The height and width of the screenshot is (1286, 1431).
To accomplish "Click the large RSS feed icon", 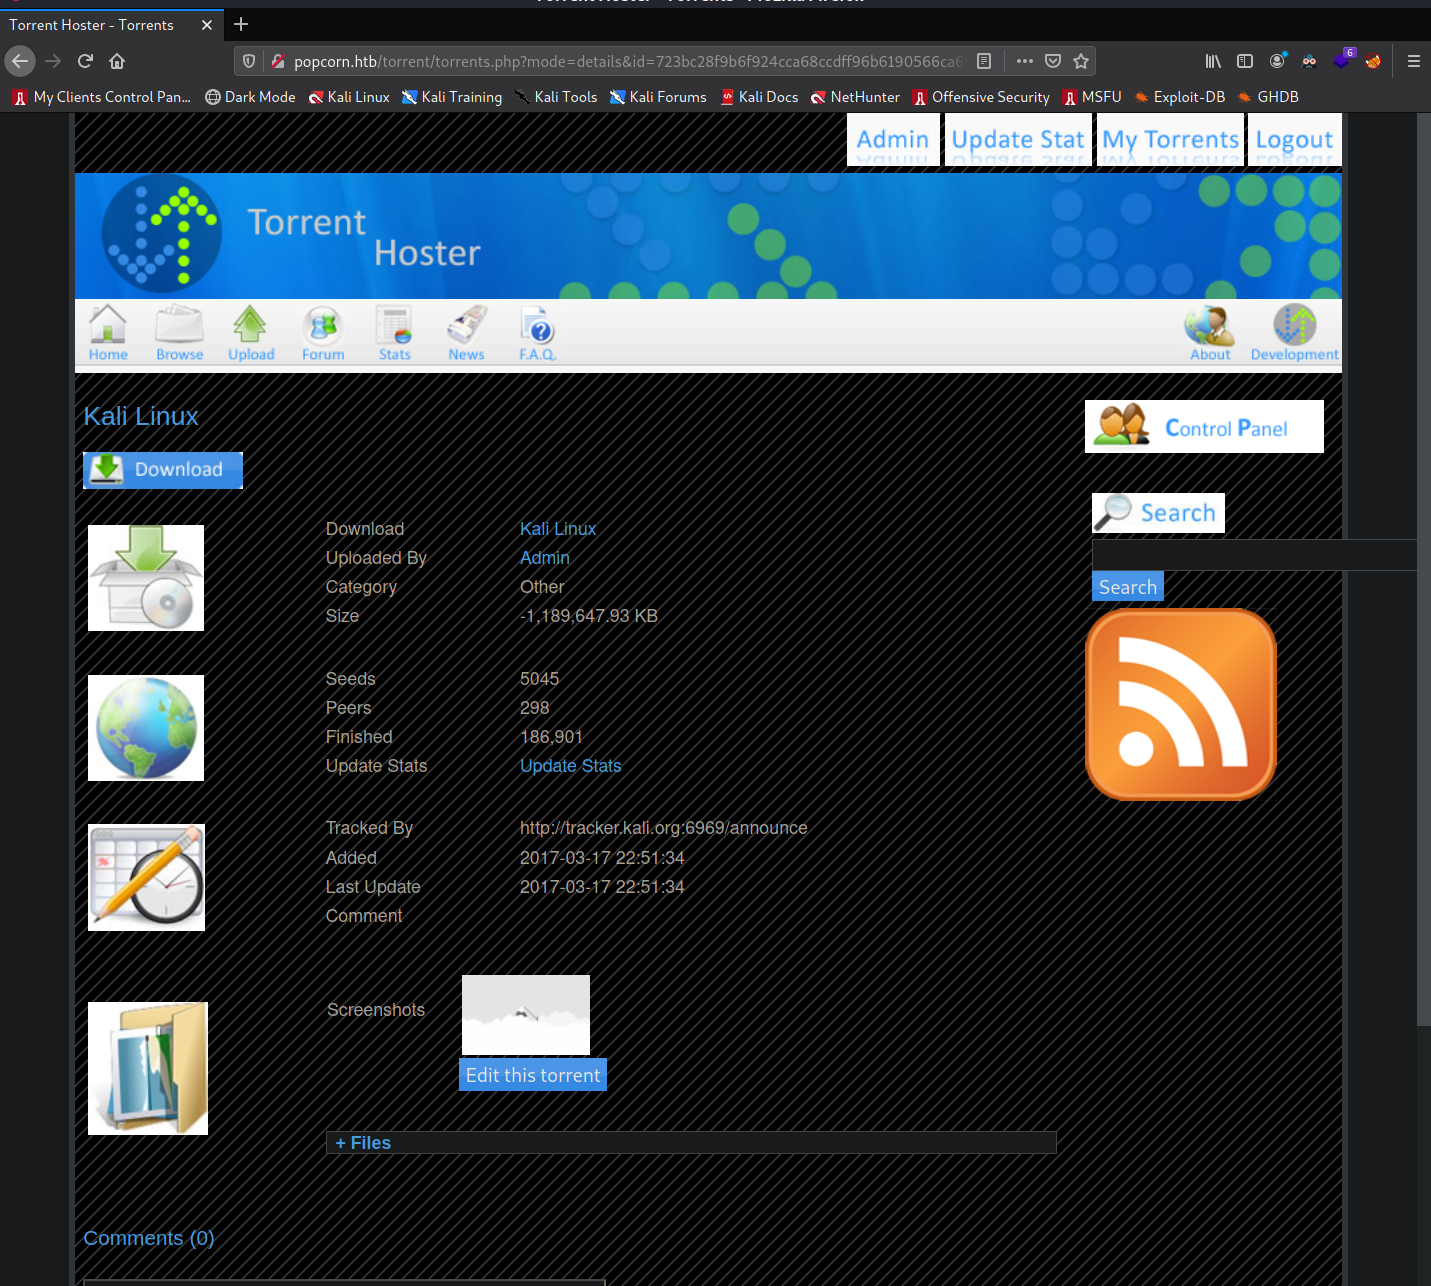I will coord(1181,705).
